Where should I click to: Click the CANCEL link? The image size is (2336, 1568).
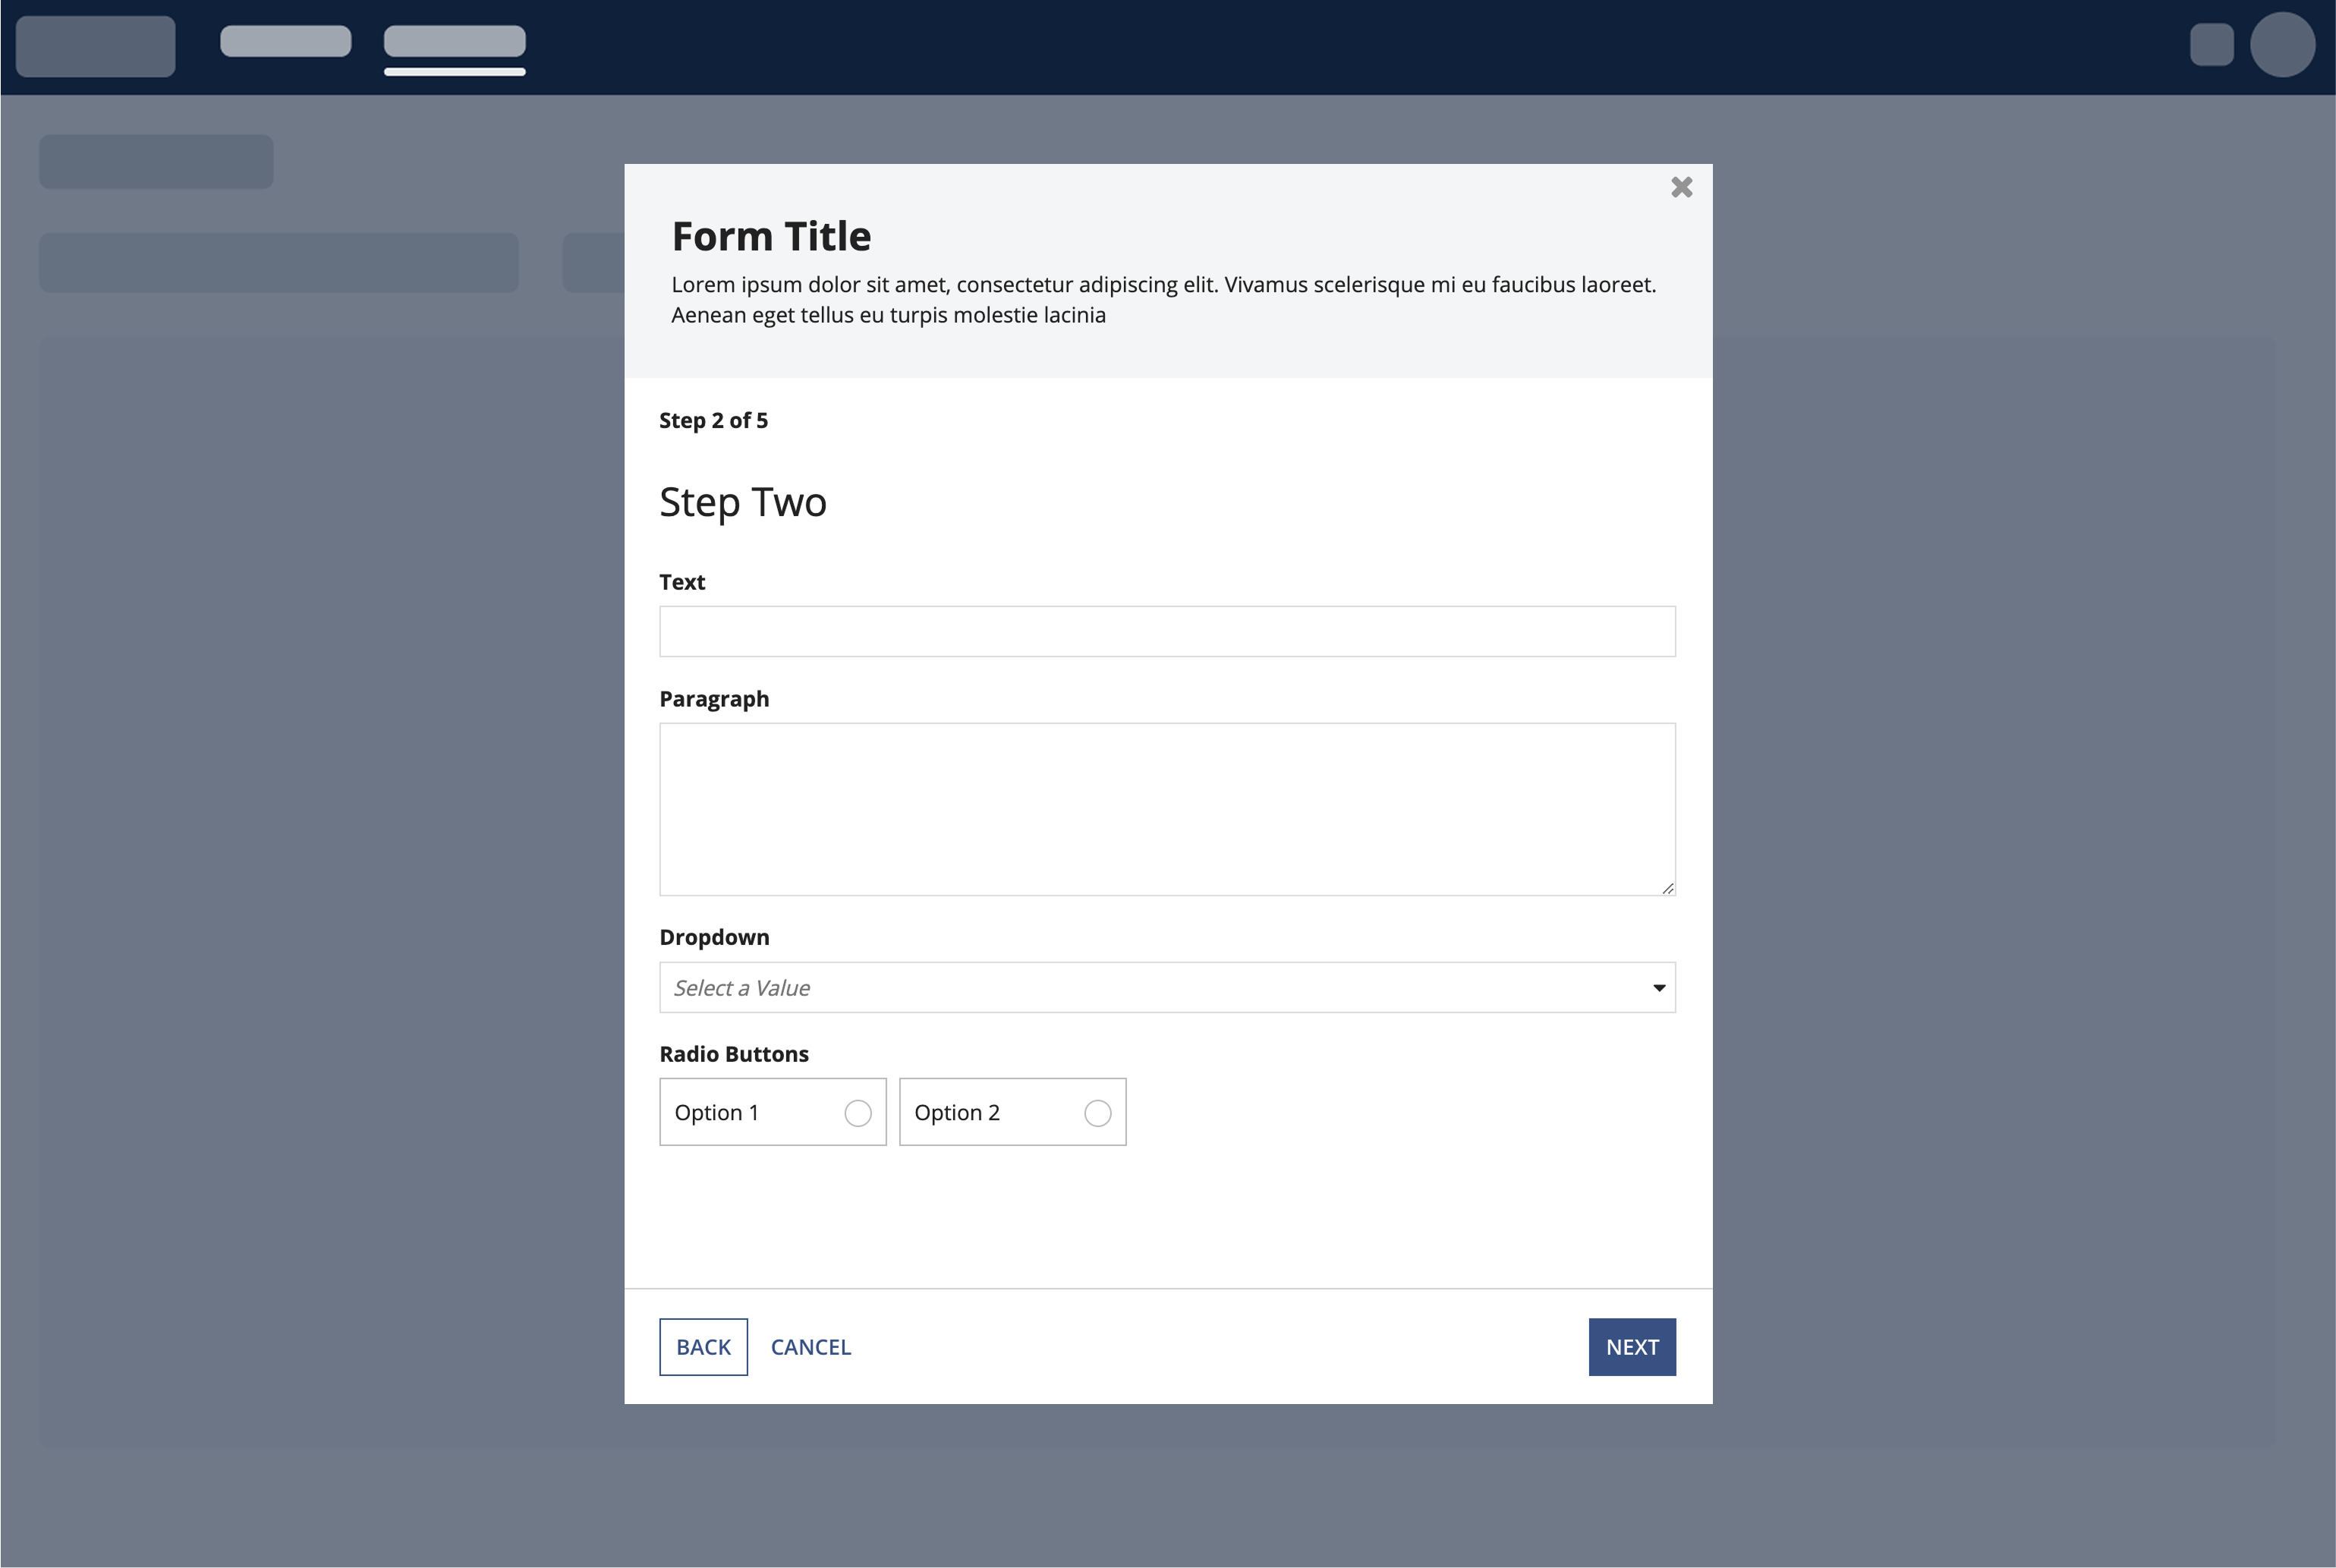[x=810, y=1347]
